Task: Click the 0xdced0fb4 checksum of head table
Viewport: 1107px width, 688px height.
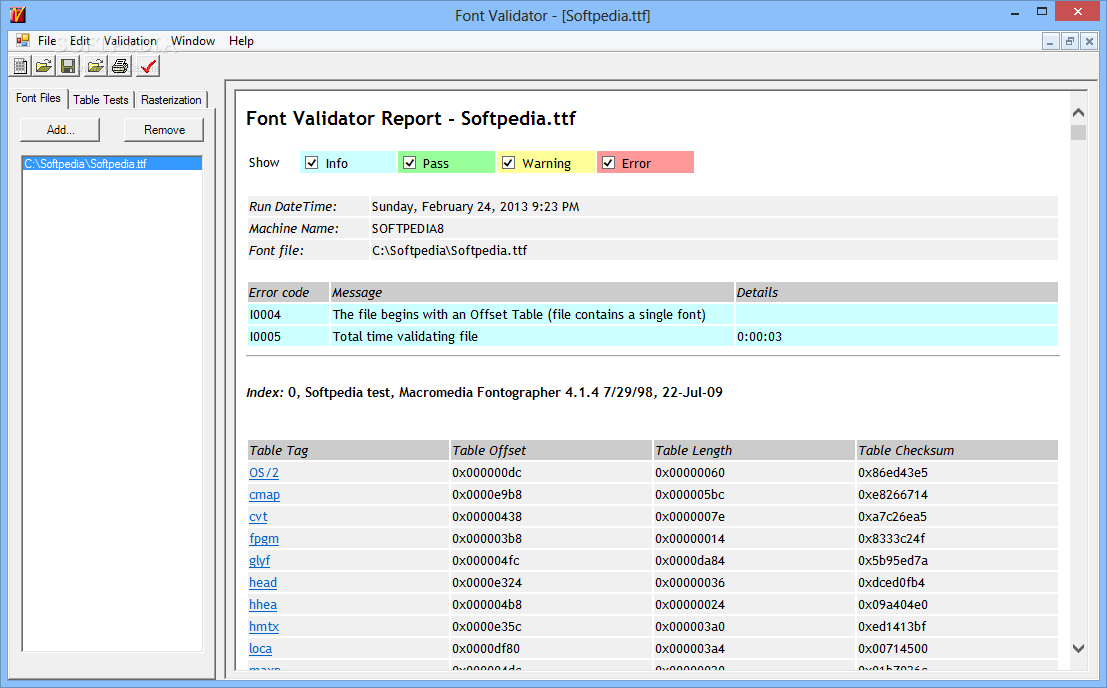Action: 892,582
